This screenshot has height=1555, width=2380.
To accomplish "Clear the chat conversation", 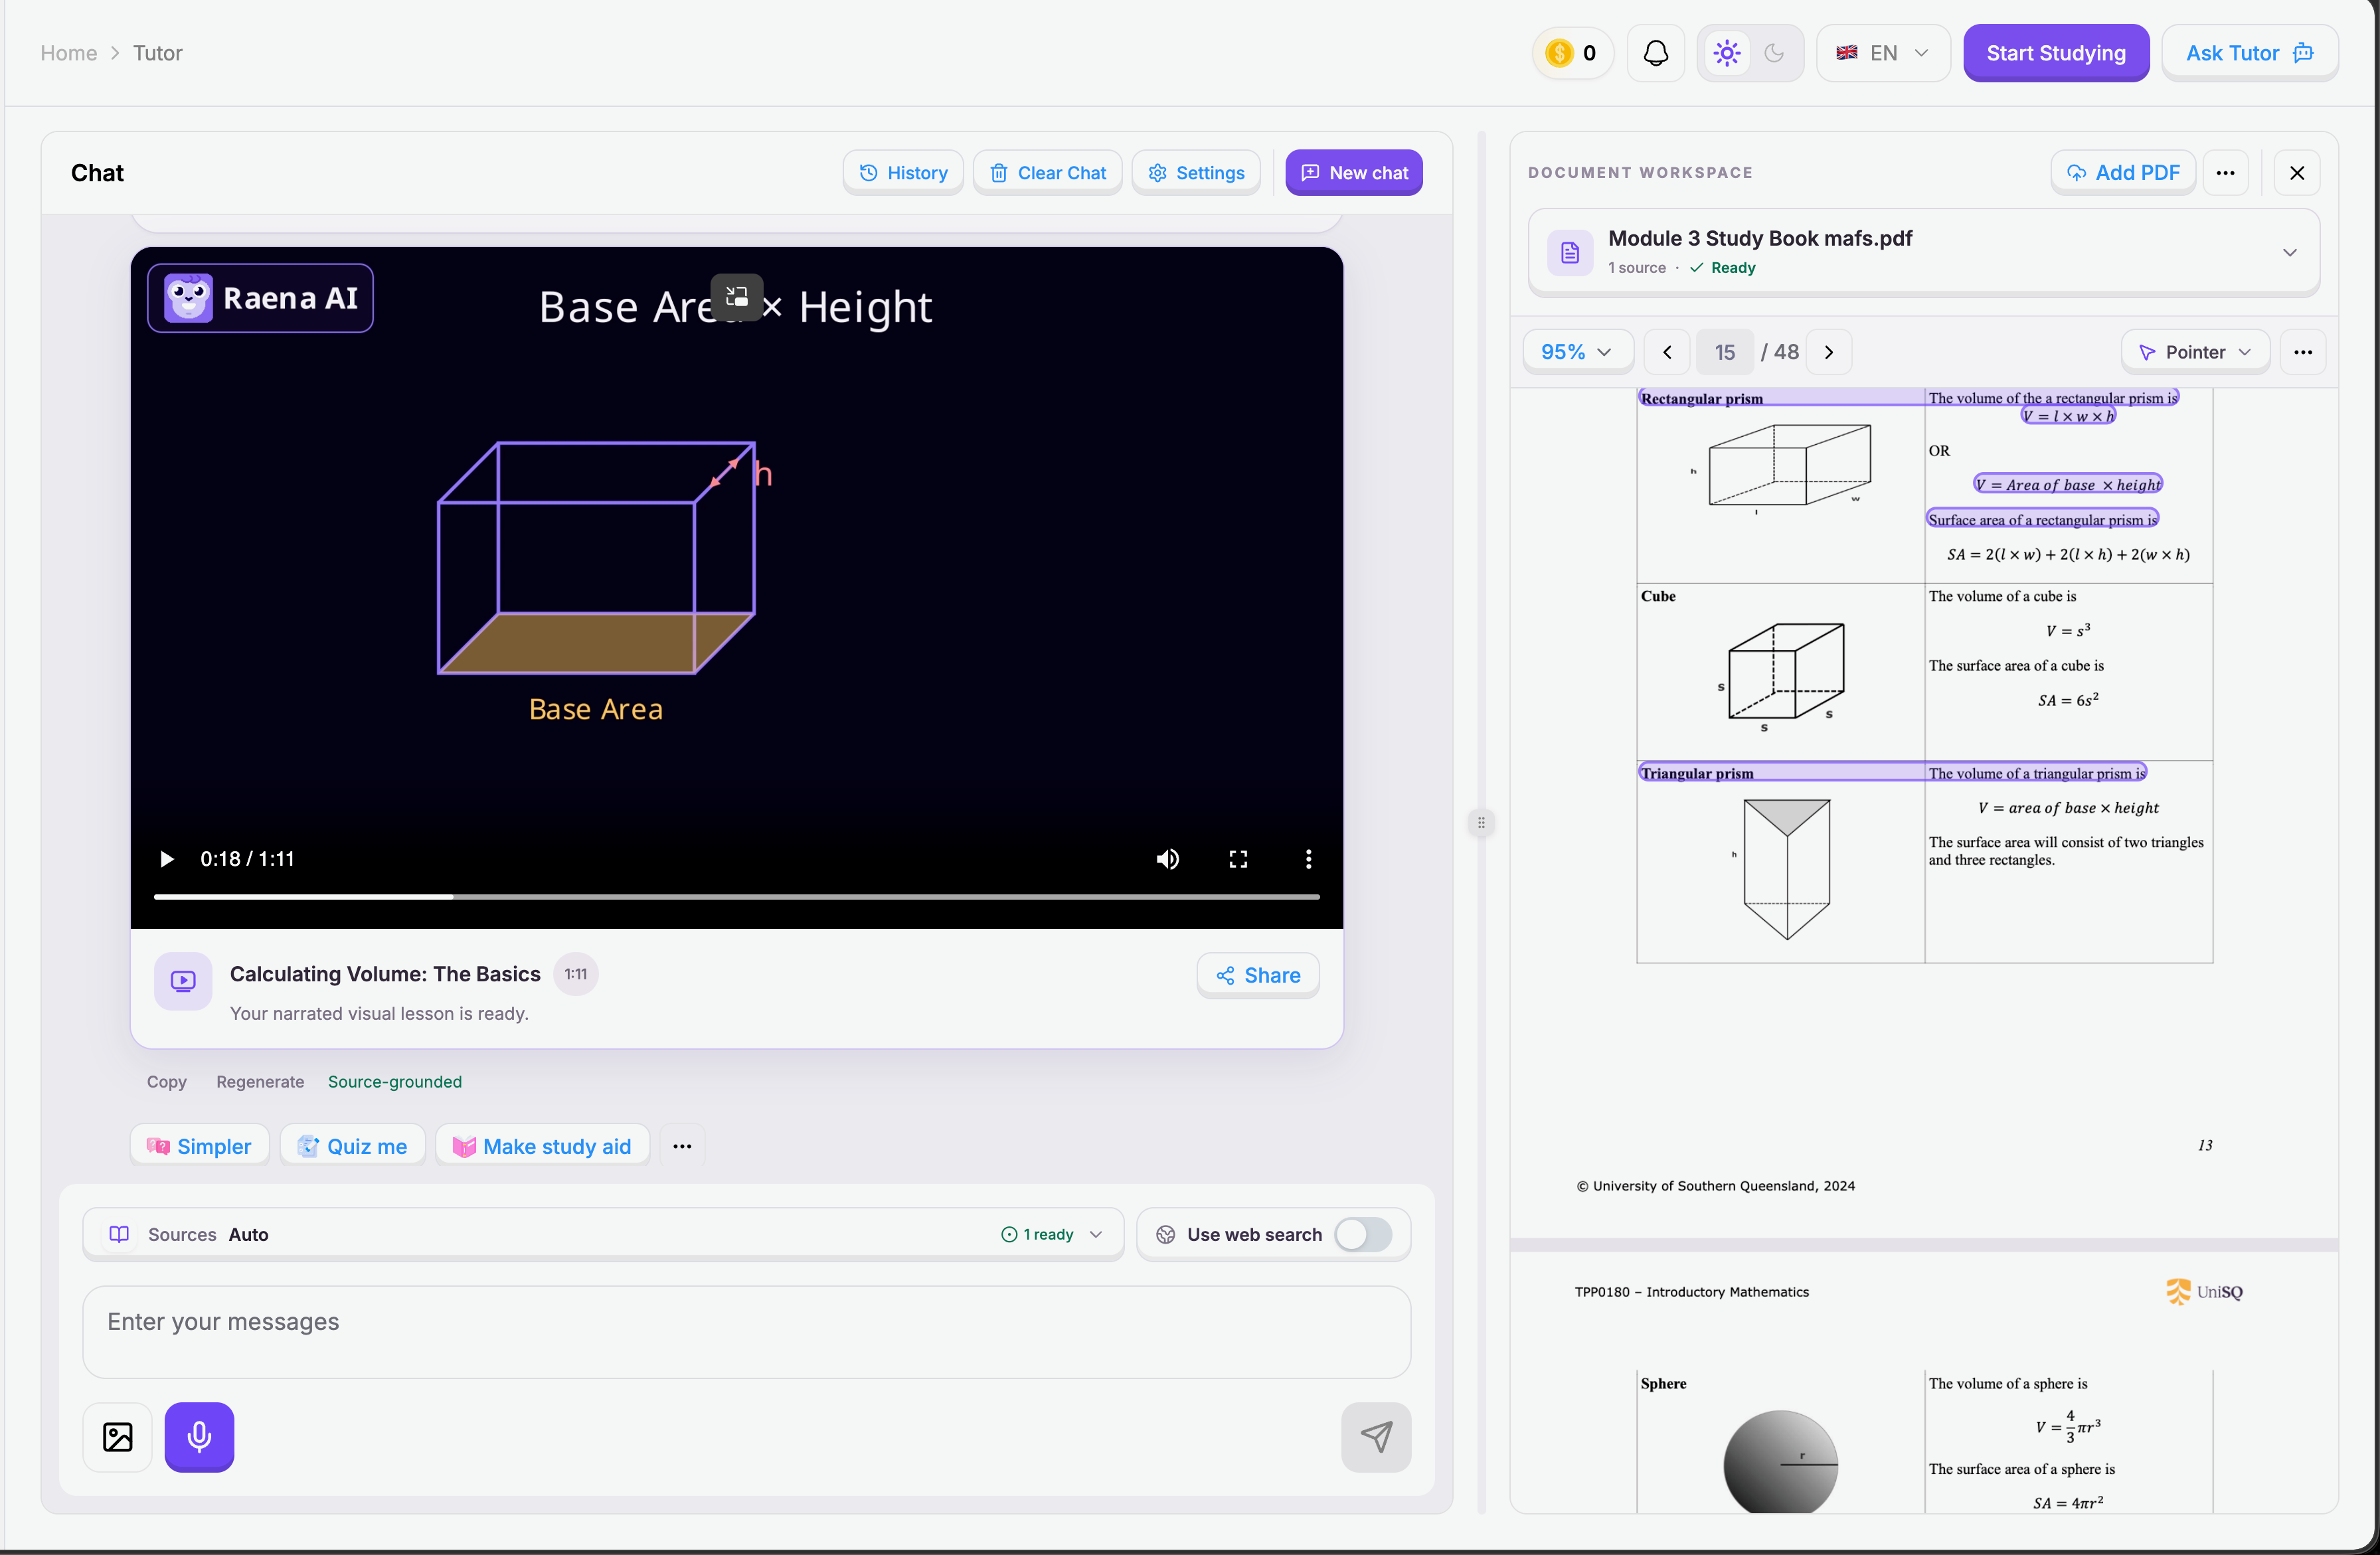I will coord(1047,173).
